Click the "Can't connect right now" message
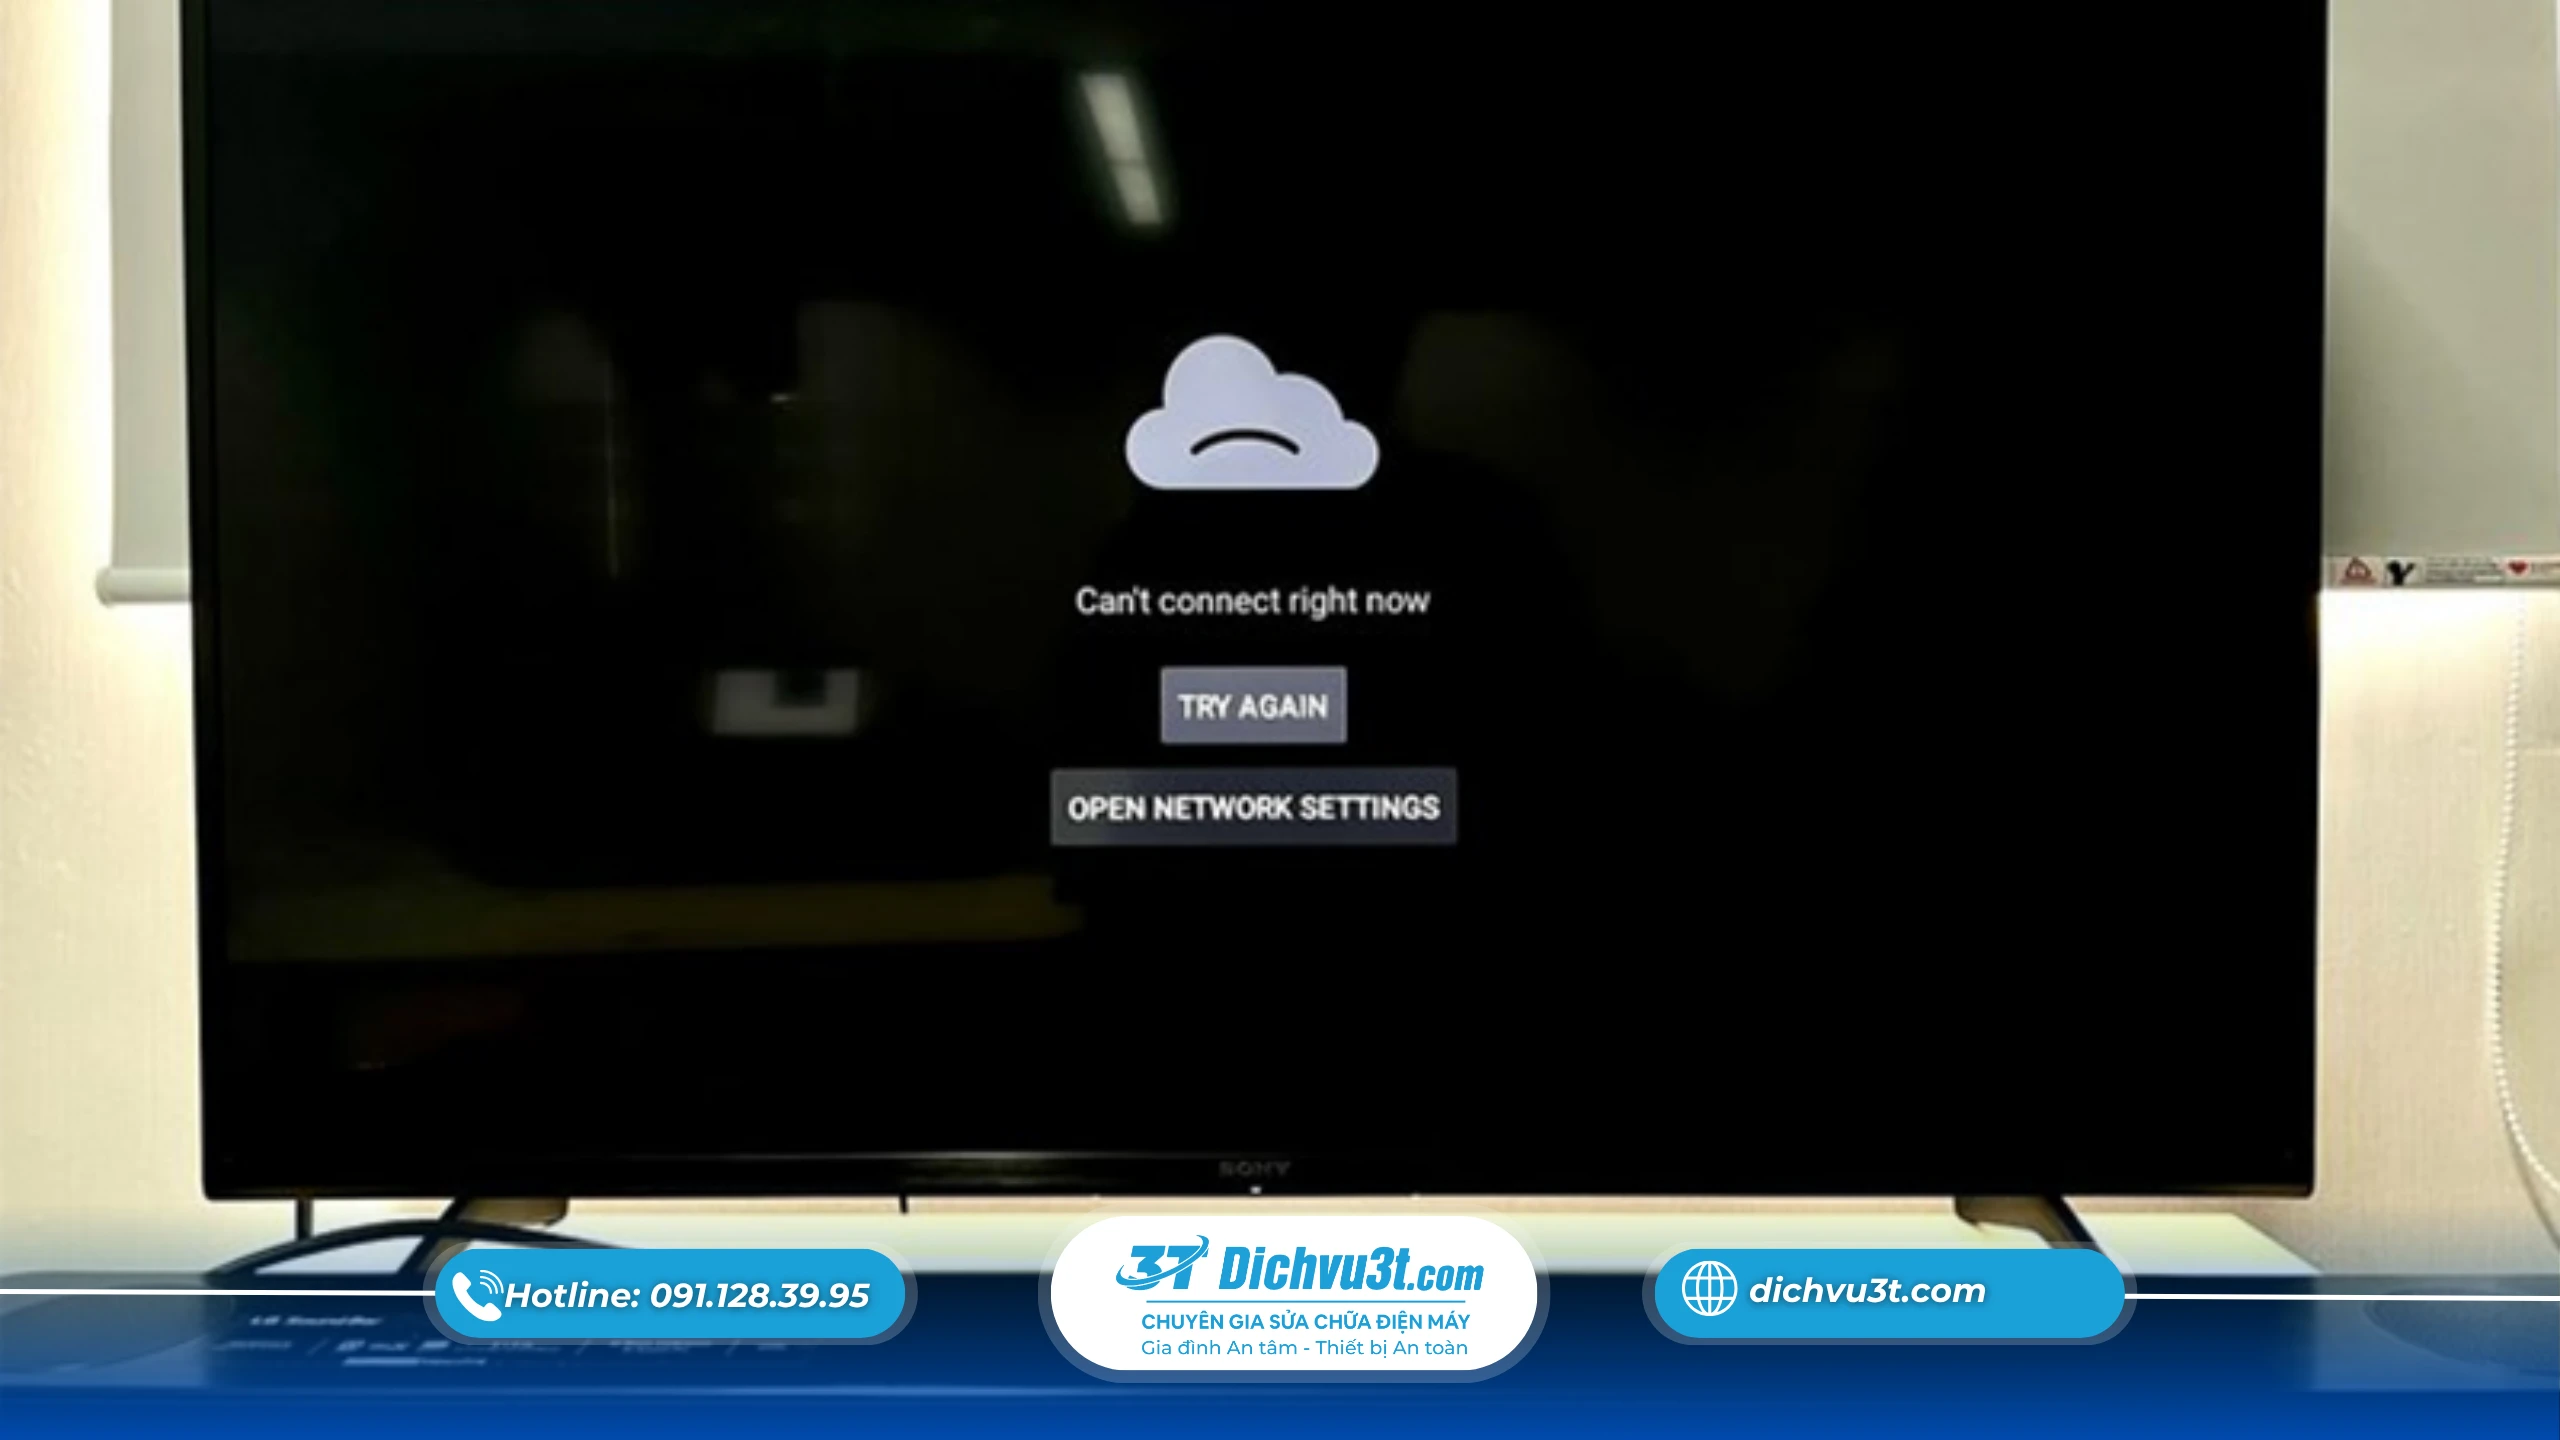2560x1440 pixels. click(1252, 601)
